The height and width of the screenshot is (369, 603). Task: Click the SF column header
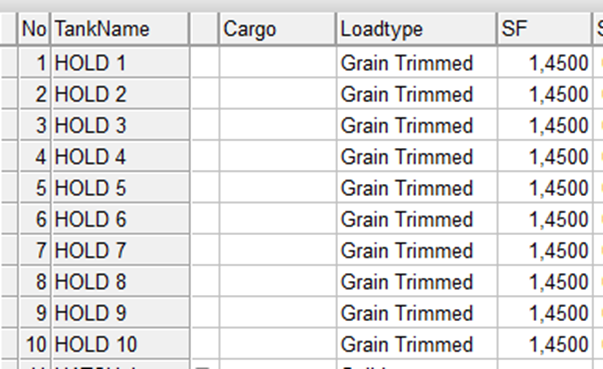tap(544, 29)
